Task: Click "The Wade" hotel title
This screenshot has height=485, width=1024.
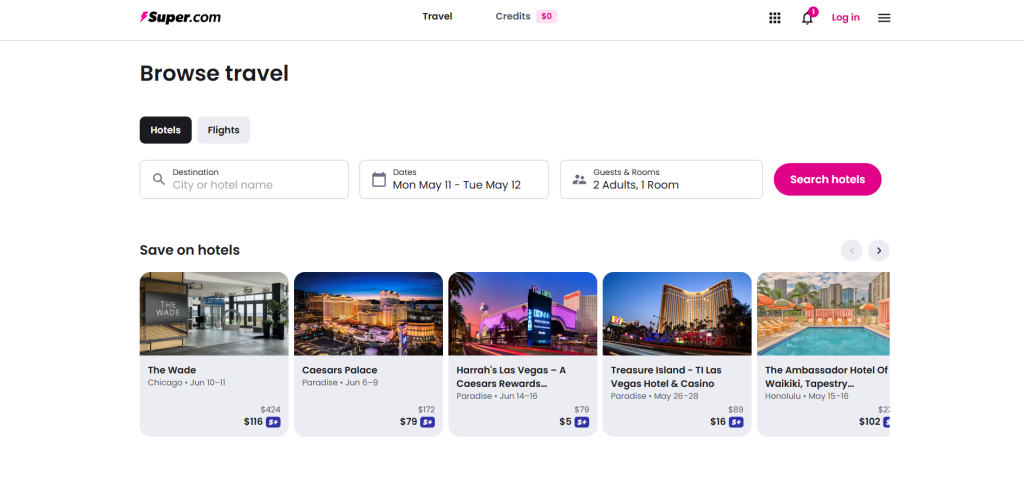Action: pos(172,370)
